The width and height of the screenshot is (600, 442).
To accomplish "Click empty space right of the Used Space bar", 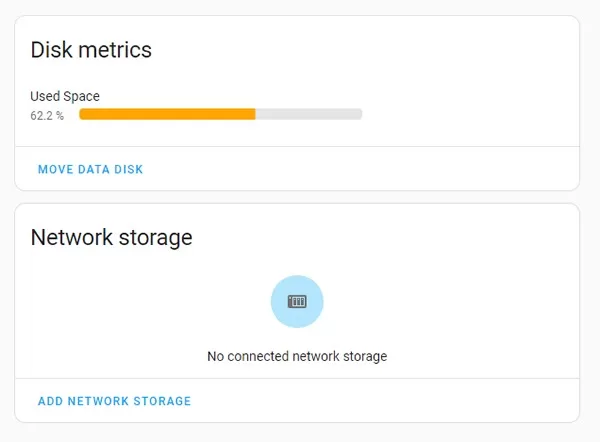I will pos(467,114).
